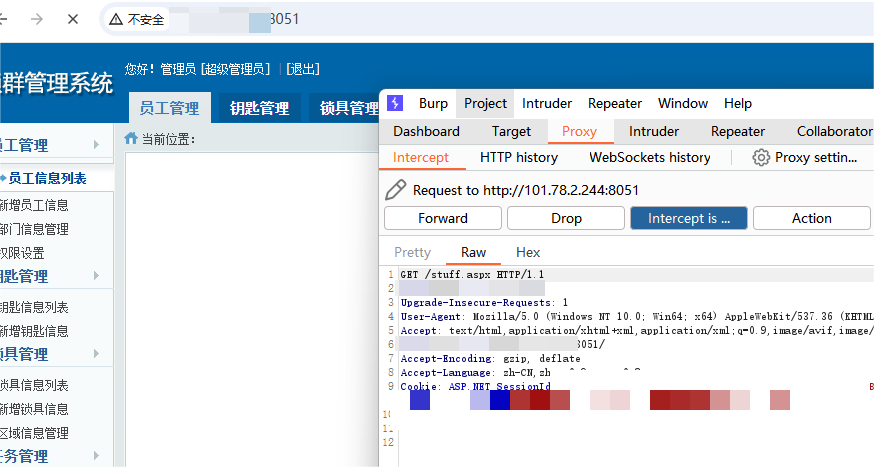Open 新增锁具信息 in sidebar
This screenshot has width=874, height=467.
34,410
